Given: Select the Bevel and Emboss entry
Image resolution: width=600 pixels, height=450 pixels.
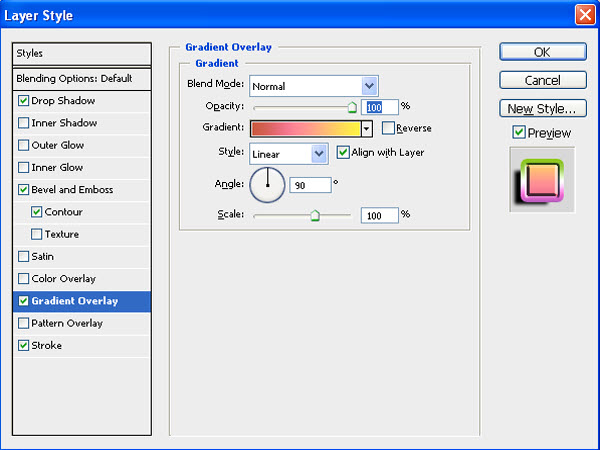Looking at the screenshot, I should [x=71, y=189].
